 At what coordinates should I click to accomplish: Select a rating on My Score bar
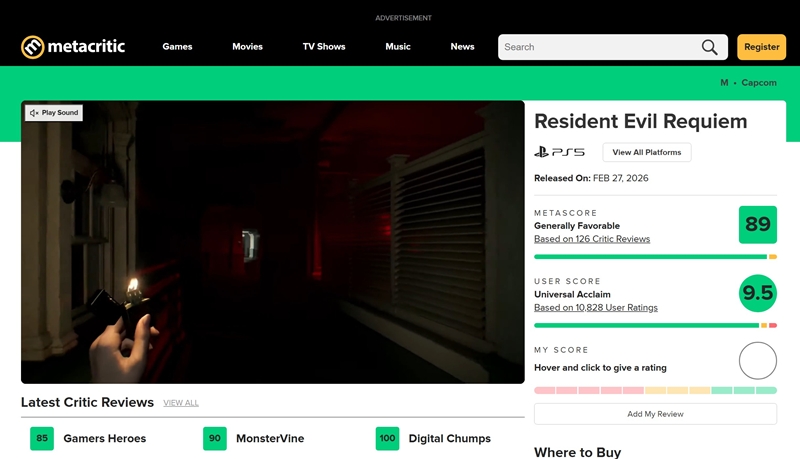pos(655,390)
